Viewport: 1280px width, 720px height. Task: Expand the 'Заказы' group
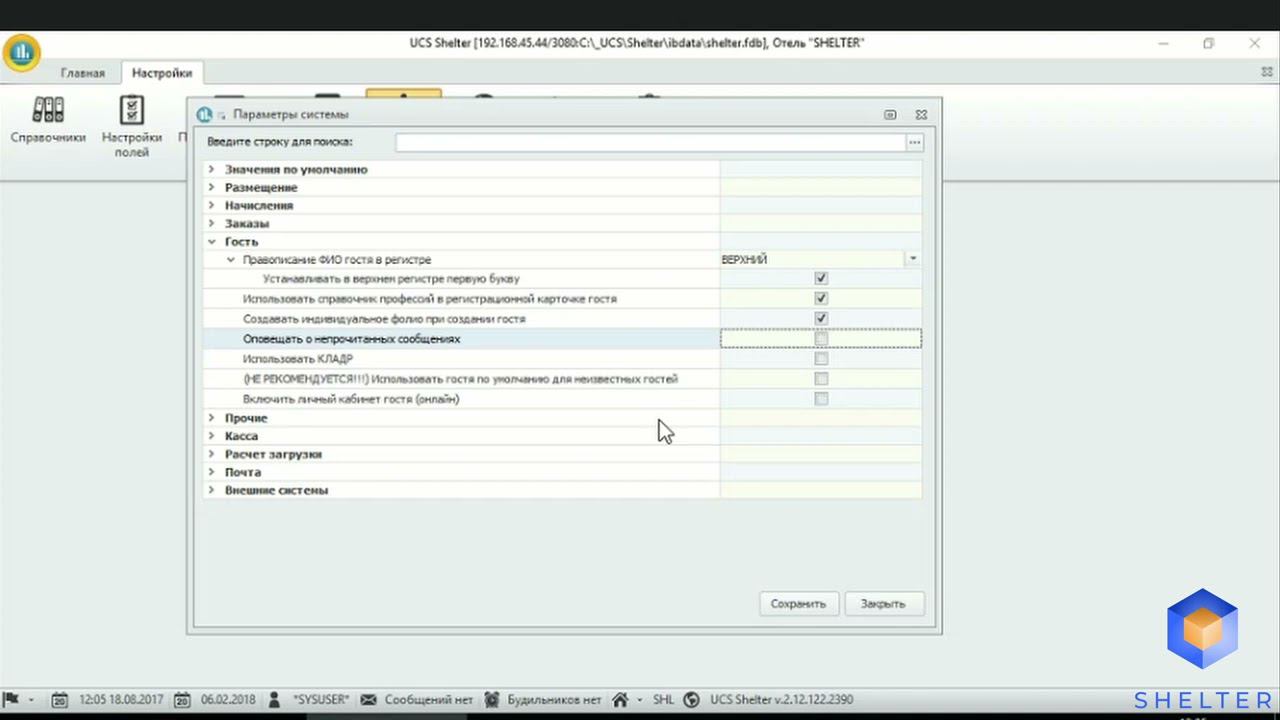[x=211, y=223]
